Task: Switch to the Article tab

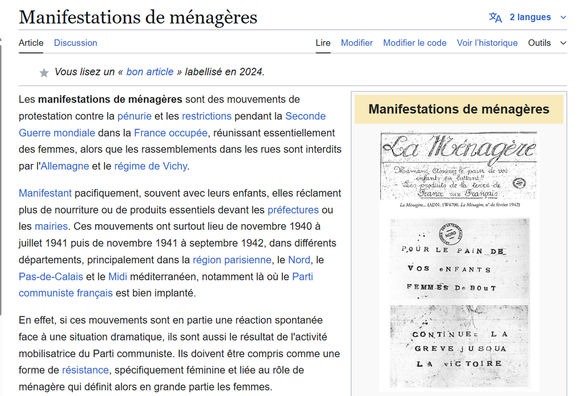Action: click(x=31, y=43)
